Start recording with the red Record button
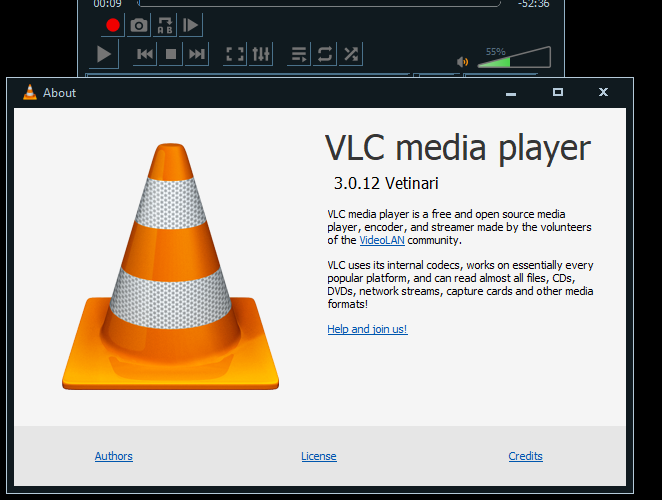662x500 pixels. coord(113,25)
